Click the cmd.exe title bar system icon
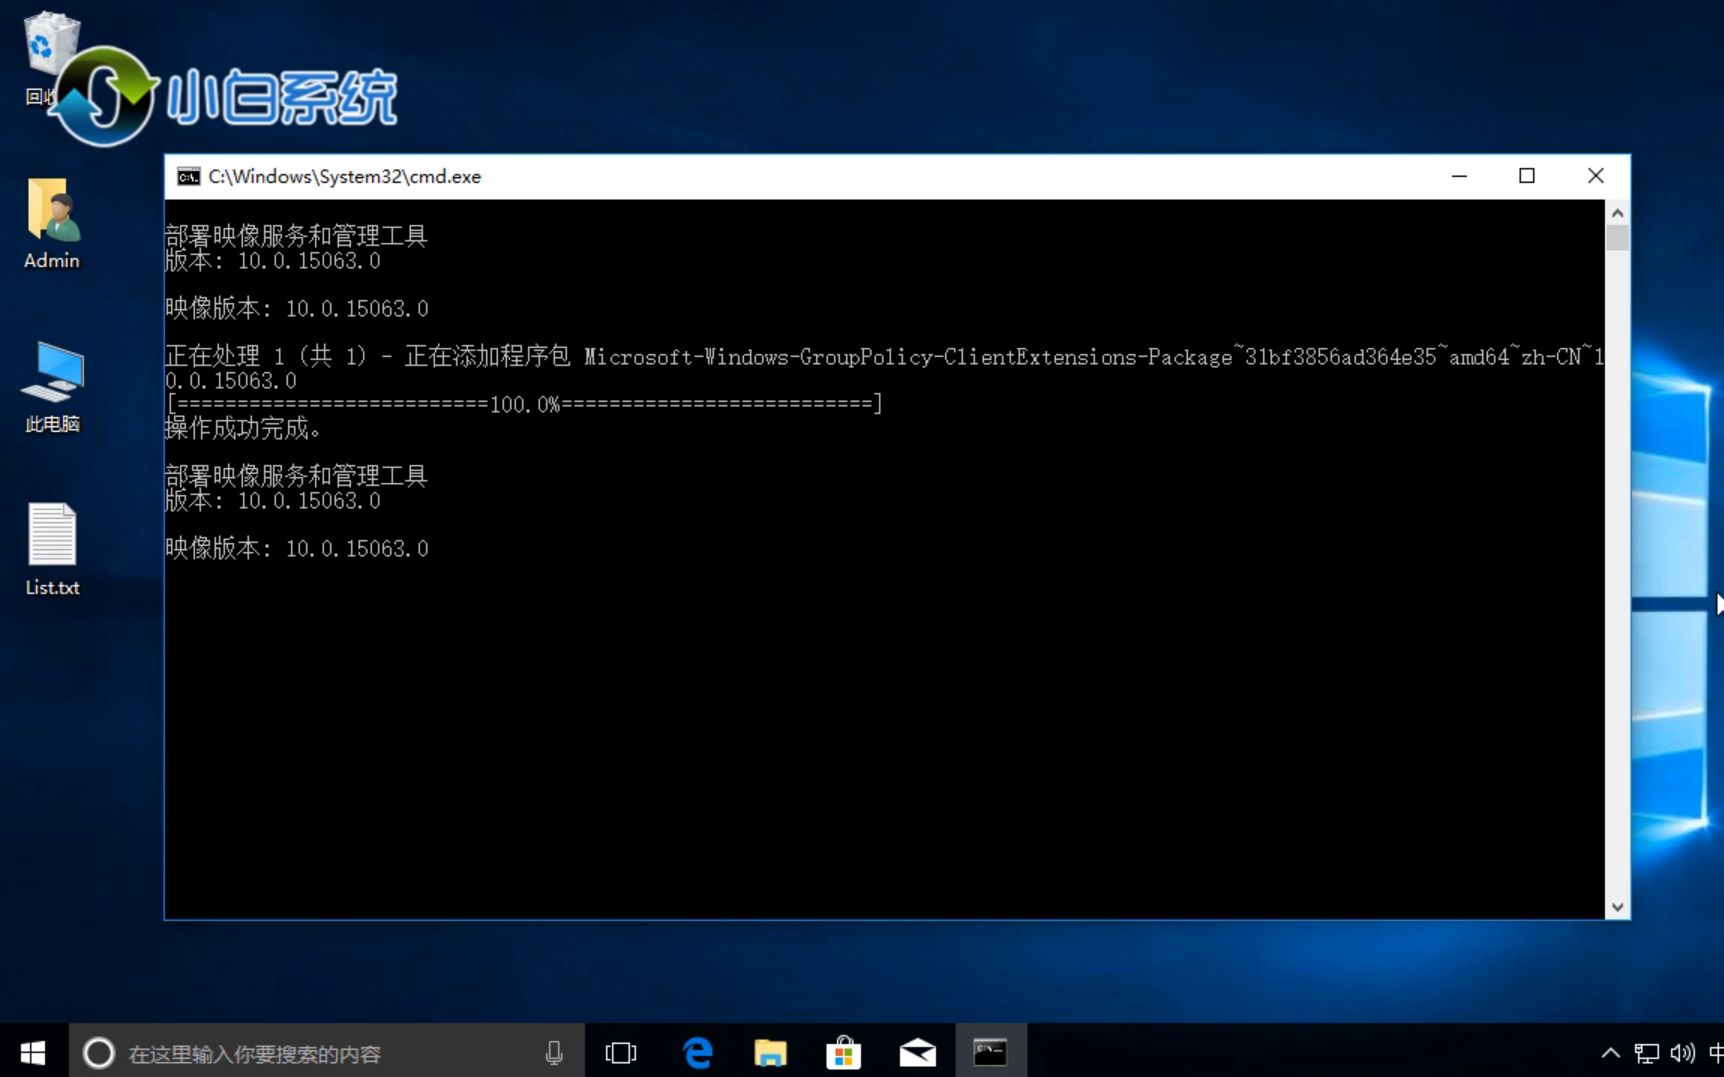 (x=188, y=177)
